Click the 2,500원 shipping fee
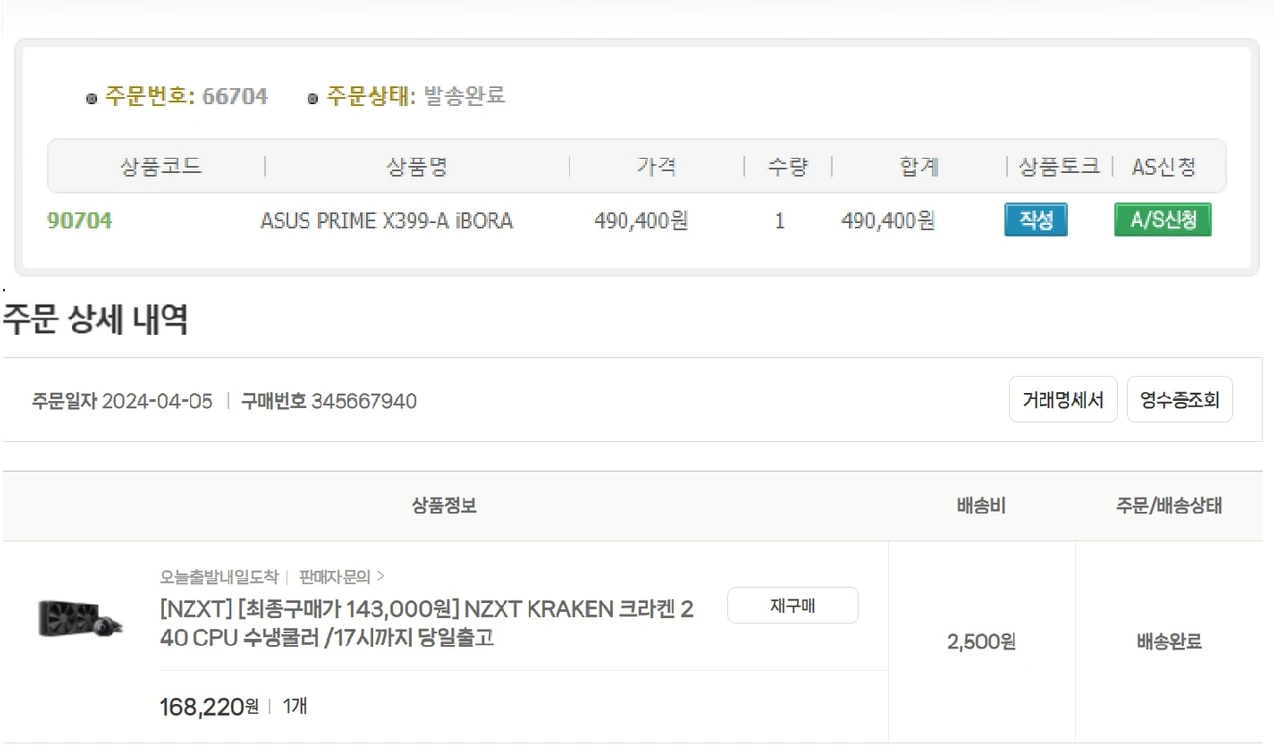The width and height of the screenshot is (1274, 750). point(981,642)
